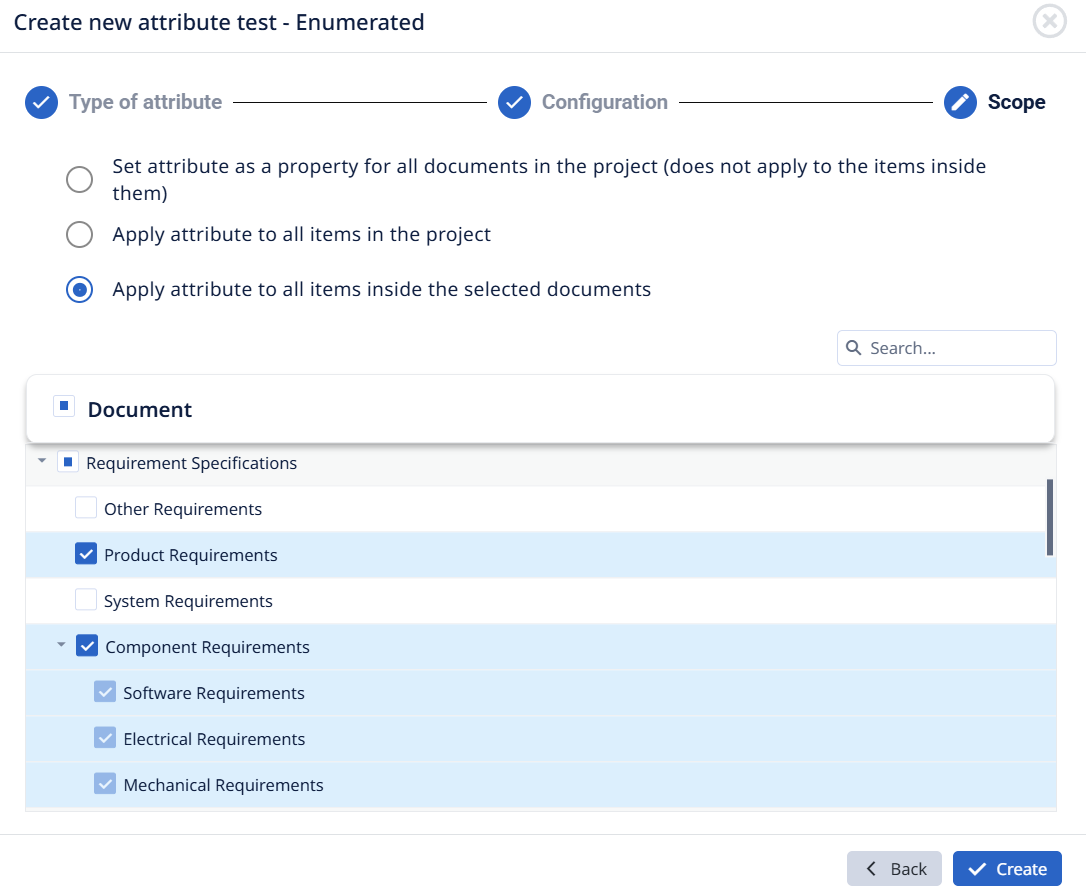1086x891 pixels.
Task: Uncheck the Product Requirements checkbox
Action: click(x=86, y=554)
